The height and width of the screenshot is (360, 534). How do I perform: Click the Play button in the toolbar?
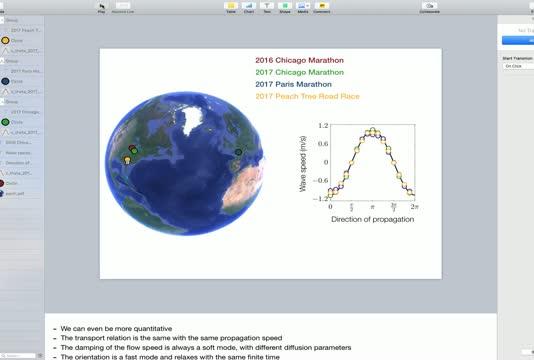click(x=101, y=7)
